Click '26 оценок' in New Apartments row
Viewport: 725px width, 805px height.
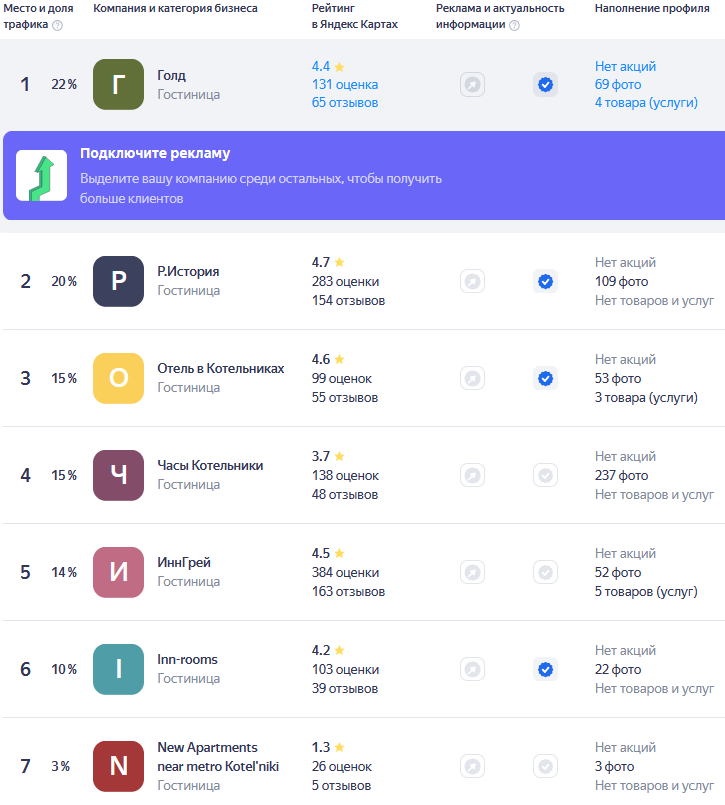pyautogui.click(x=342, y=767)
